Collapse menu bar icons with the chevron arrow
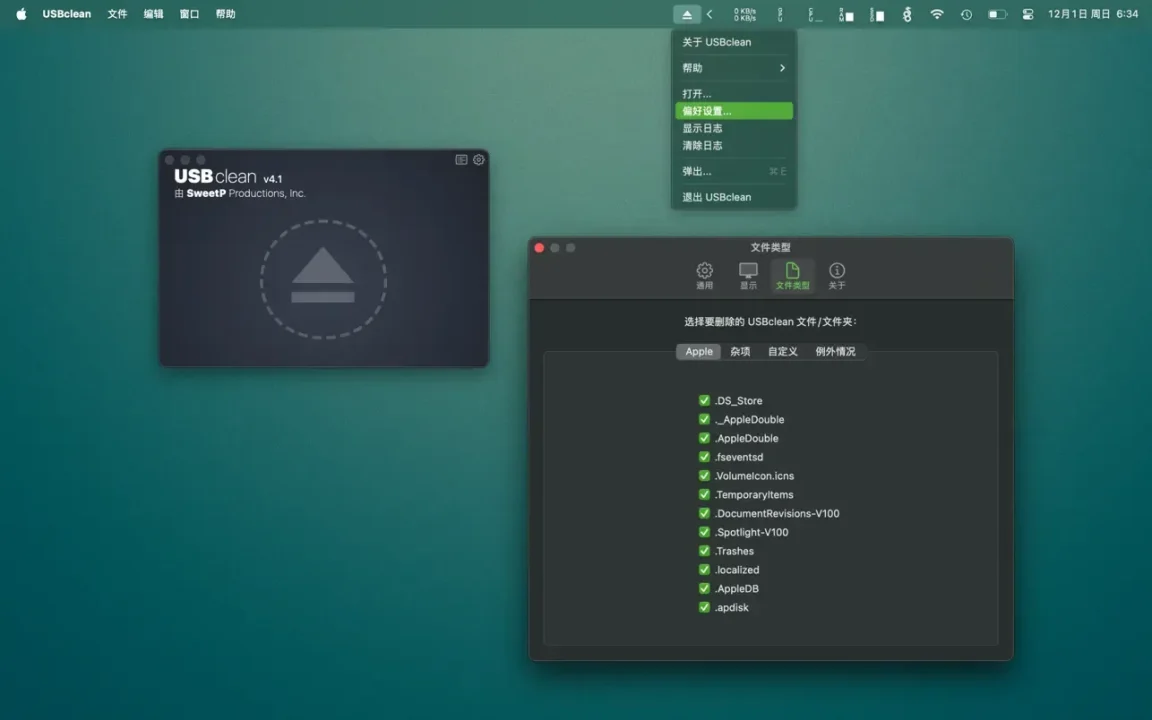The width and height of the screenshot is (1152, 720). [x=710, y=14]
